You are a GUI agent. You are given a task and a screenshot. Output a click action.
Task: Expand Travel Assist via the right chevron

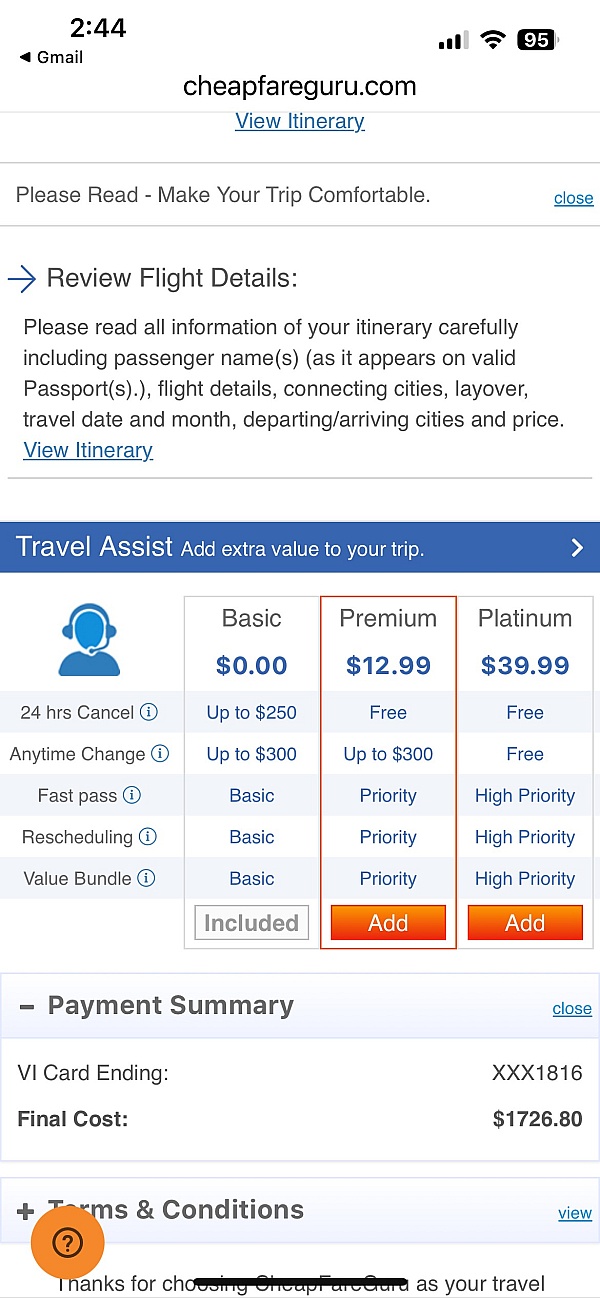tap(576, 547)
